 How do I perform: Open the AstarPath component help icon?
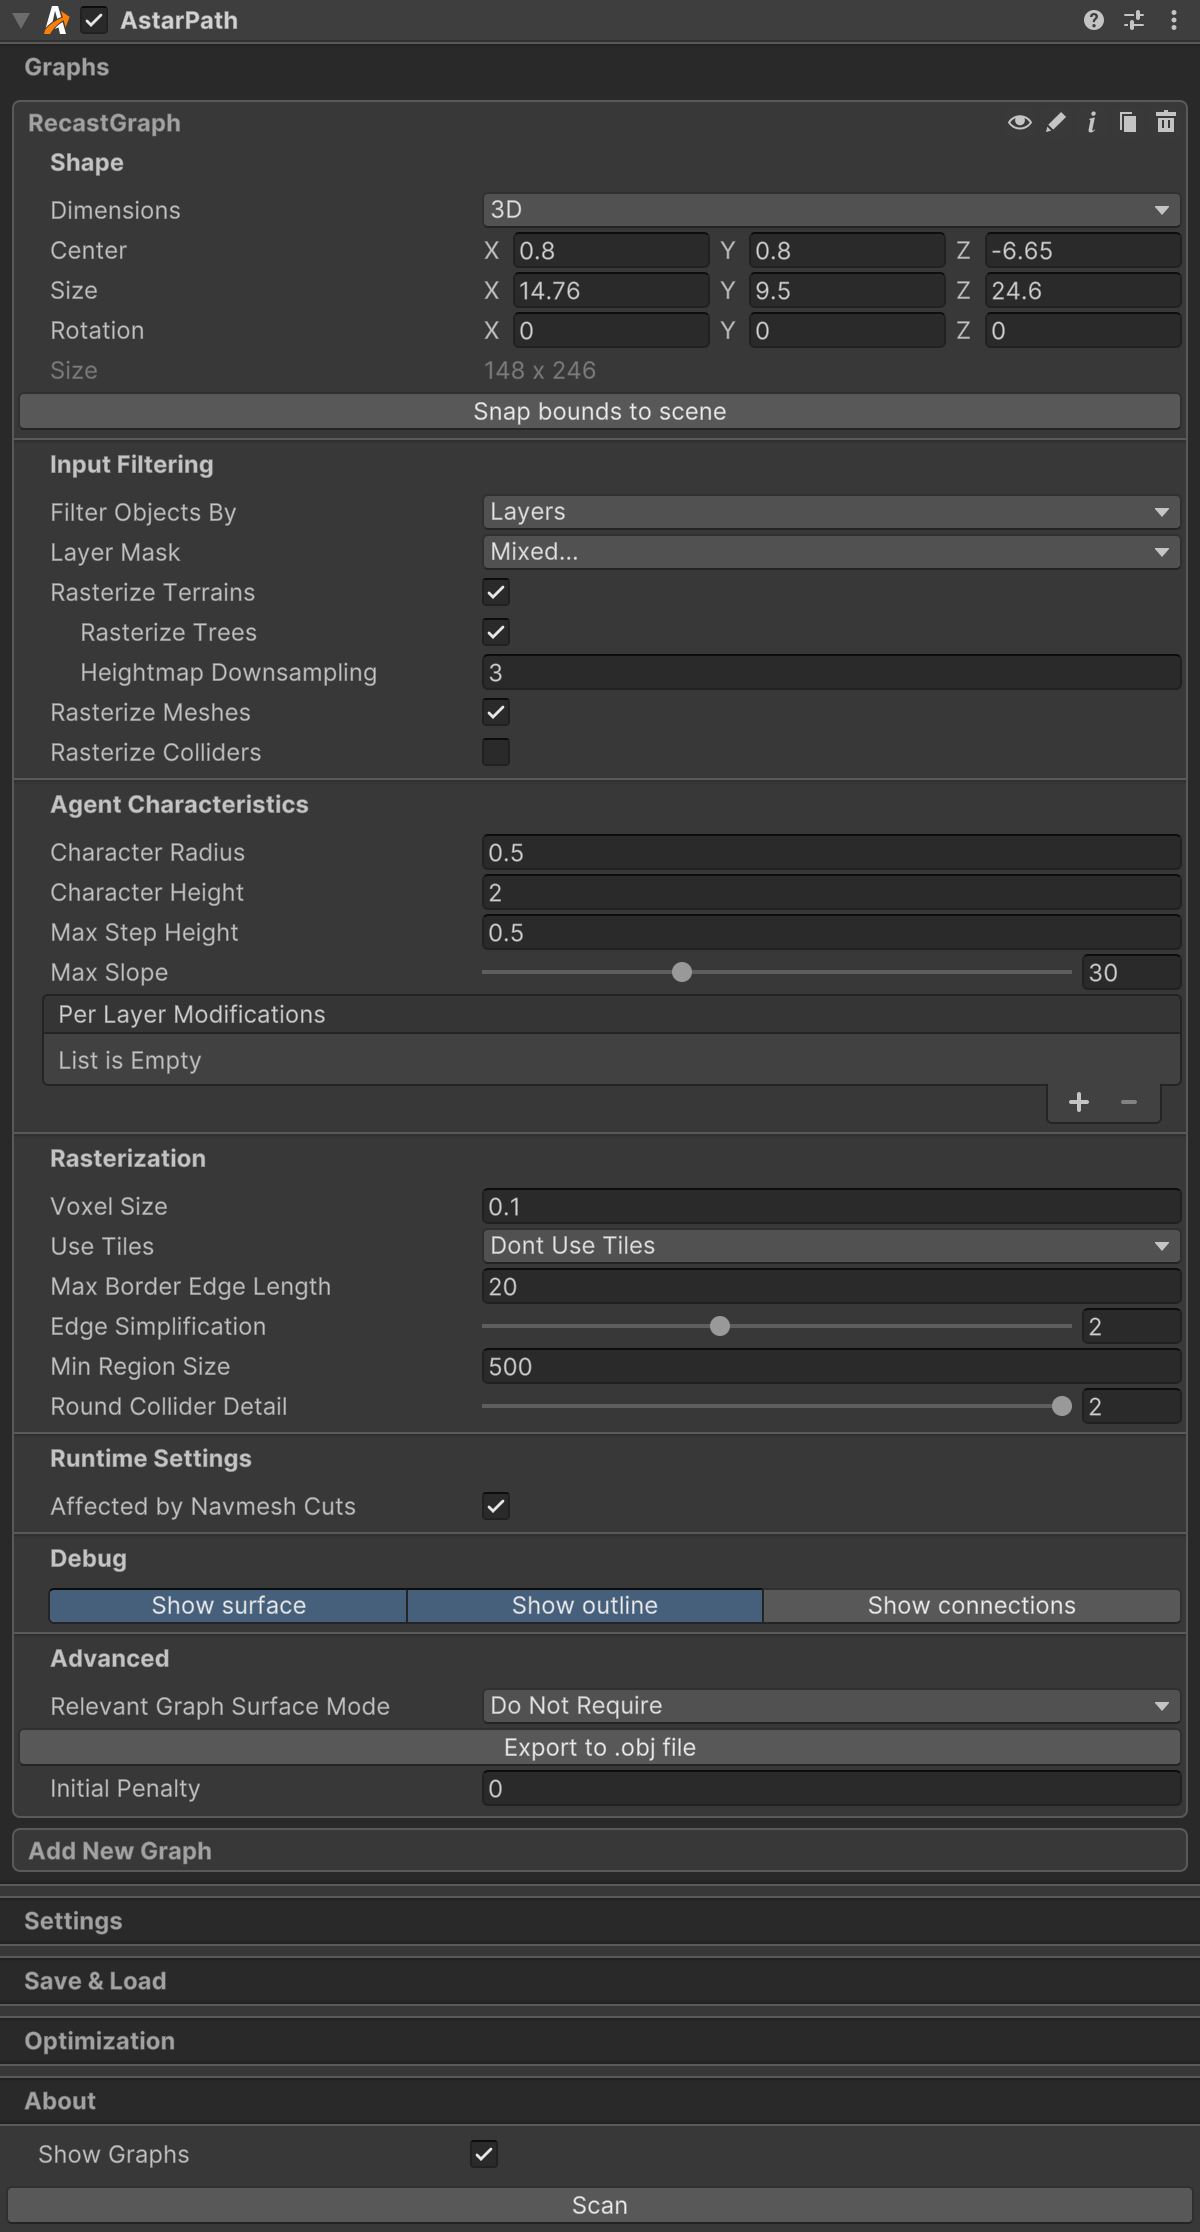[x=1093, y=20]
